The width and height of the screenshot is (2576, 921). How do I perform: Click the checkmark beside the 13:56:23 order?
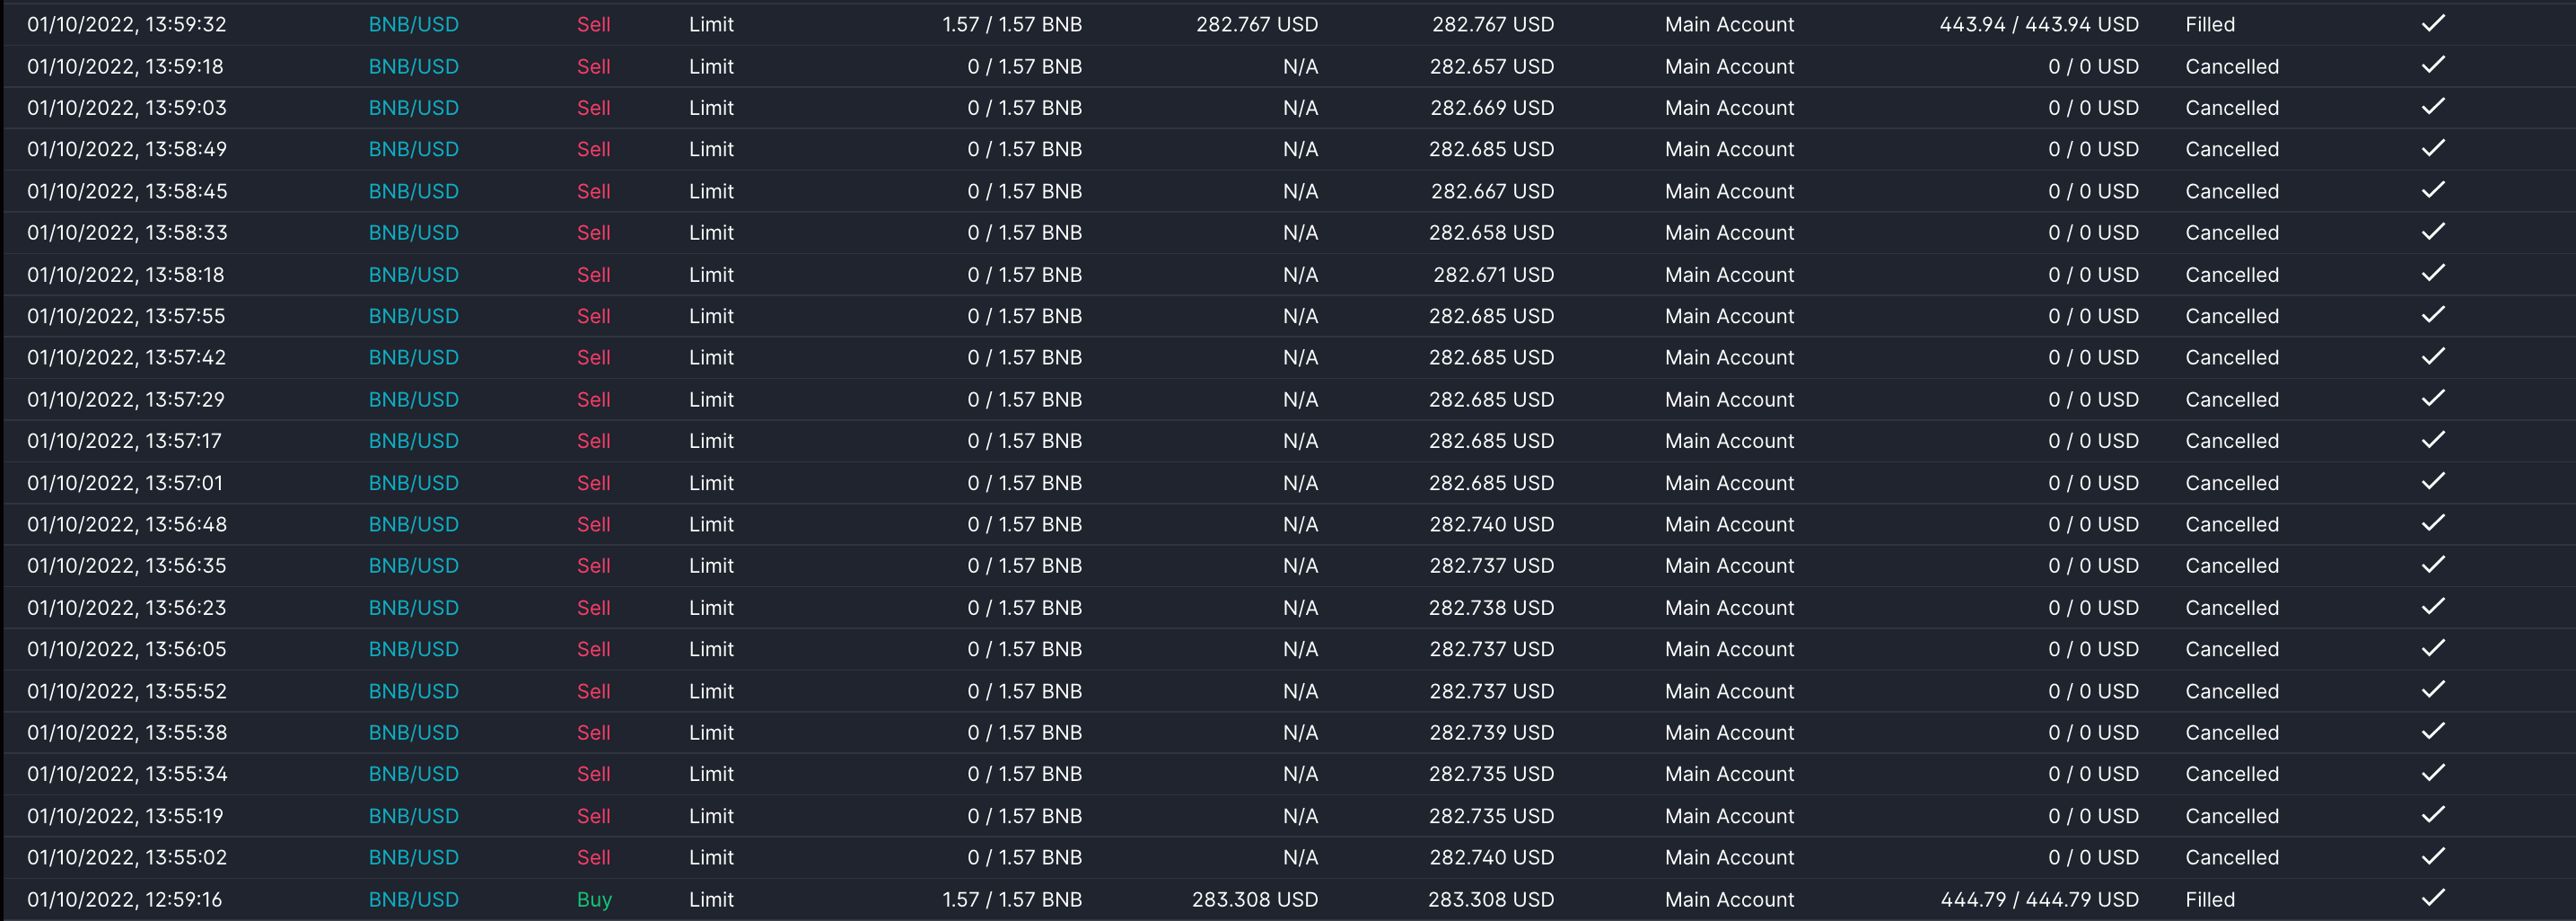click(2434, 606)
